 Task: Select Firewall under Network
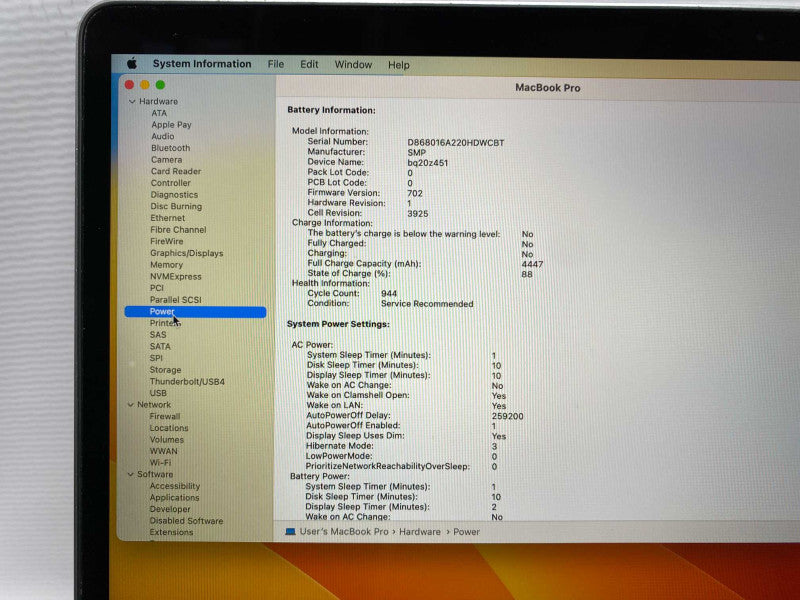[x=165, y=416]
